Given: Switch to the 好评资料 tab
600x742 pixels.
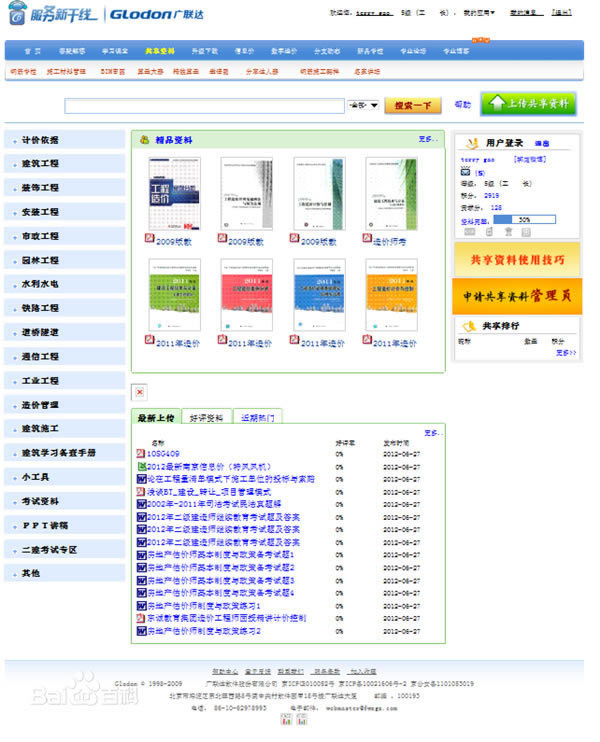Looking at the screenshot, I should click(x=206, y=418).
